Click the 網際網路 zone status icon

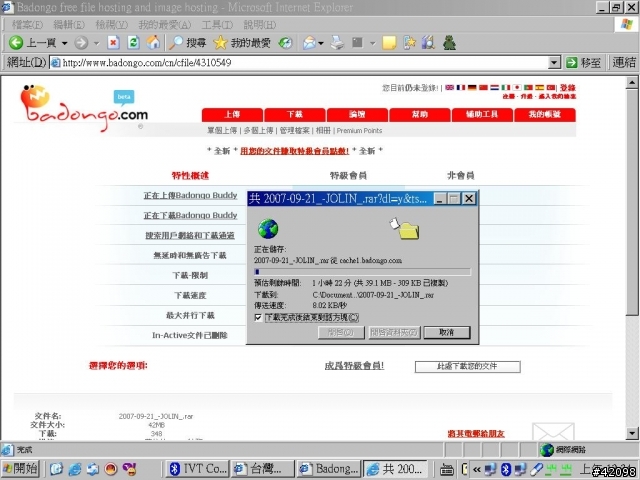point(547,450)
